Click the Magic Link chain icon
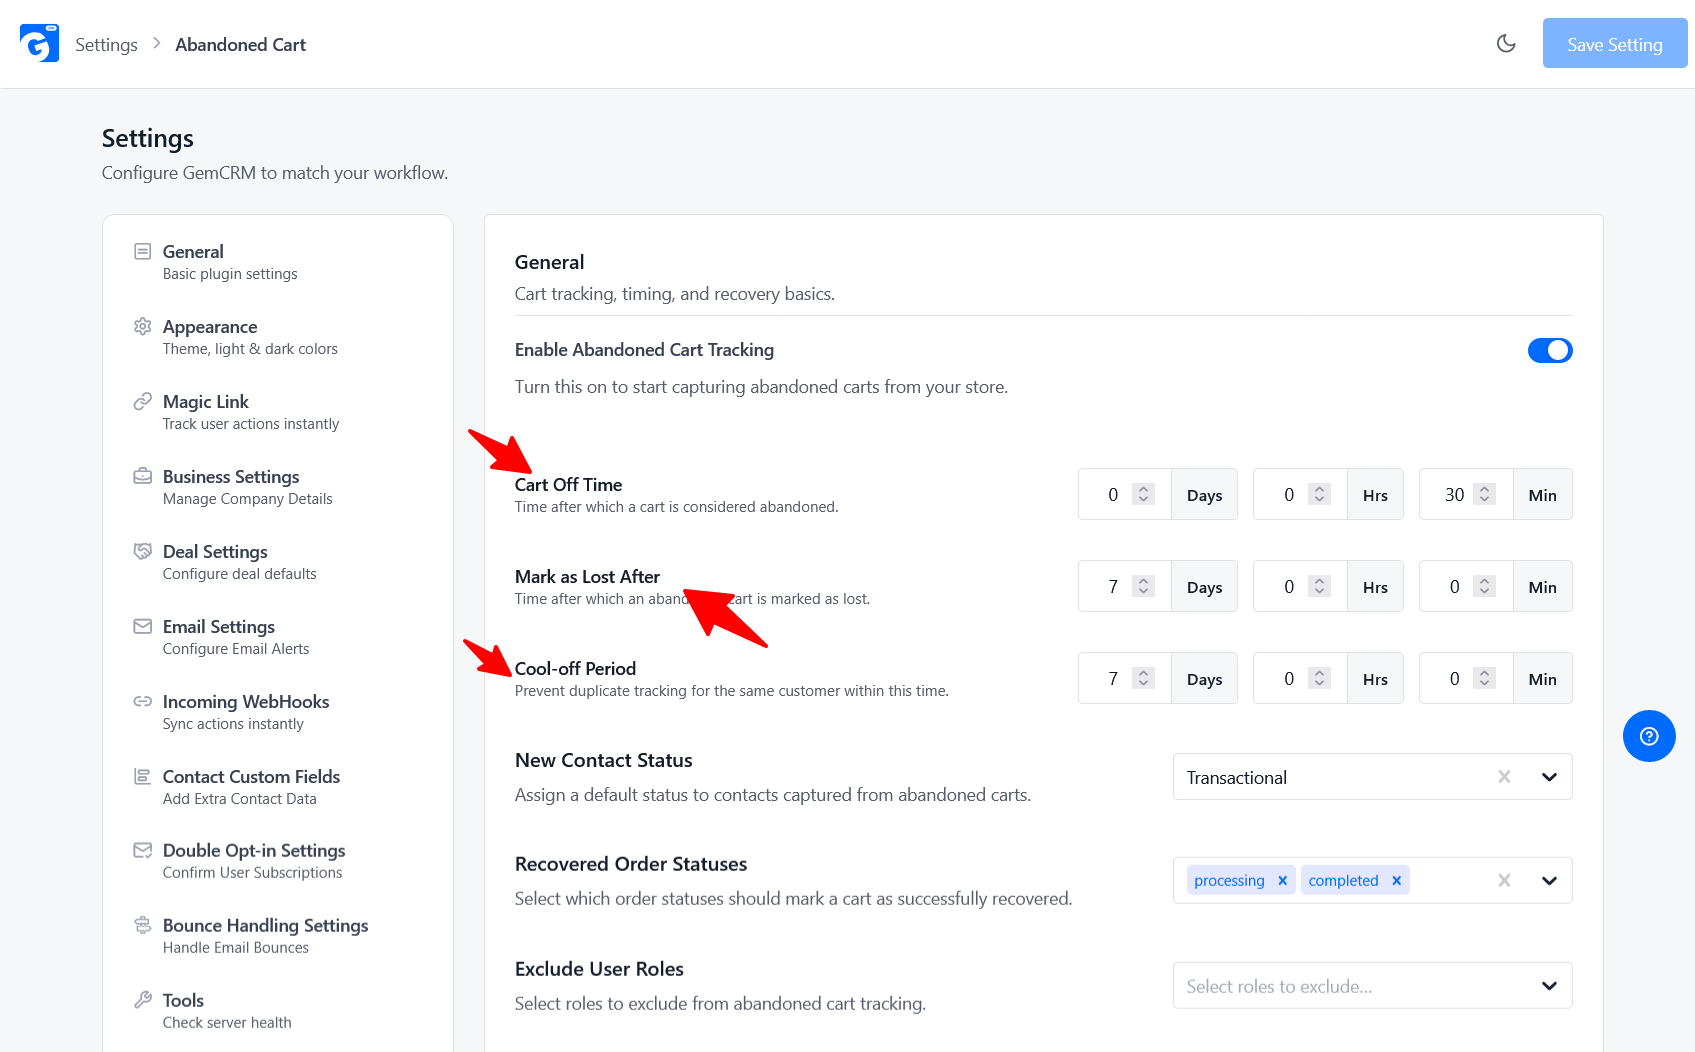This screenshot has height=1052, width=1695. click(x=143, y=401)
